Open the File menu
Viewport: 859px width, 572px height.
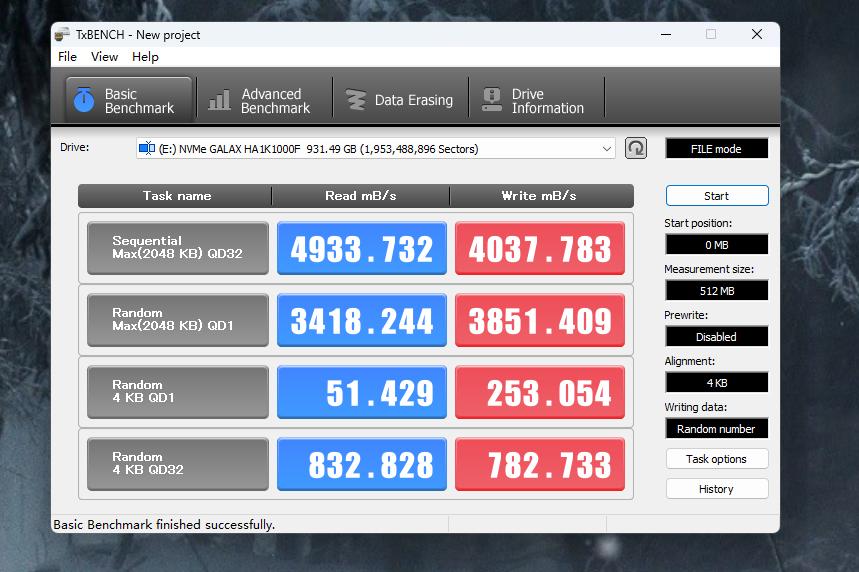tap(67, 56)
